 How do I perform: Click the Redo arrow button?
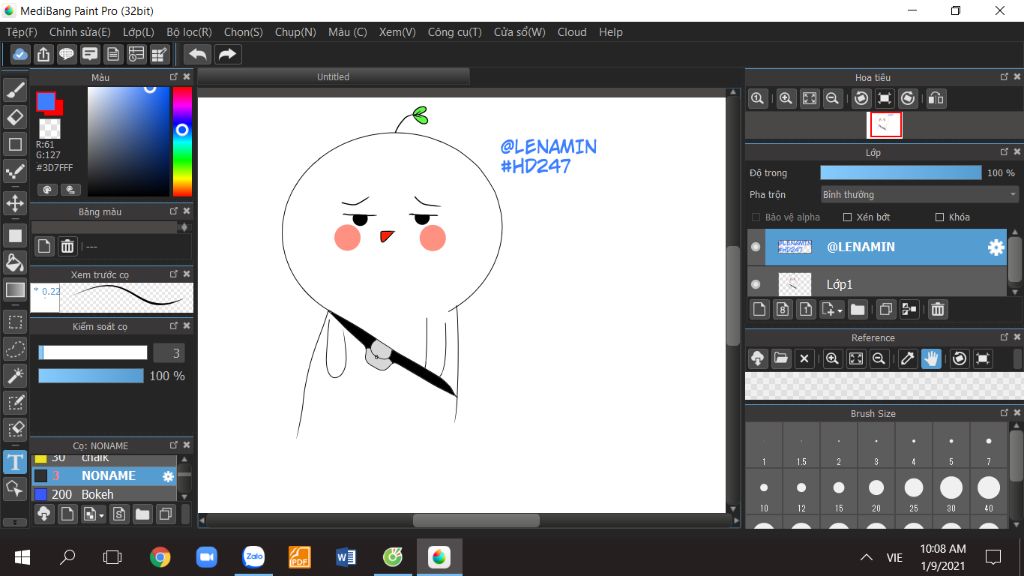[x=227, y=54]
